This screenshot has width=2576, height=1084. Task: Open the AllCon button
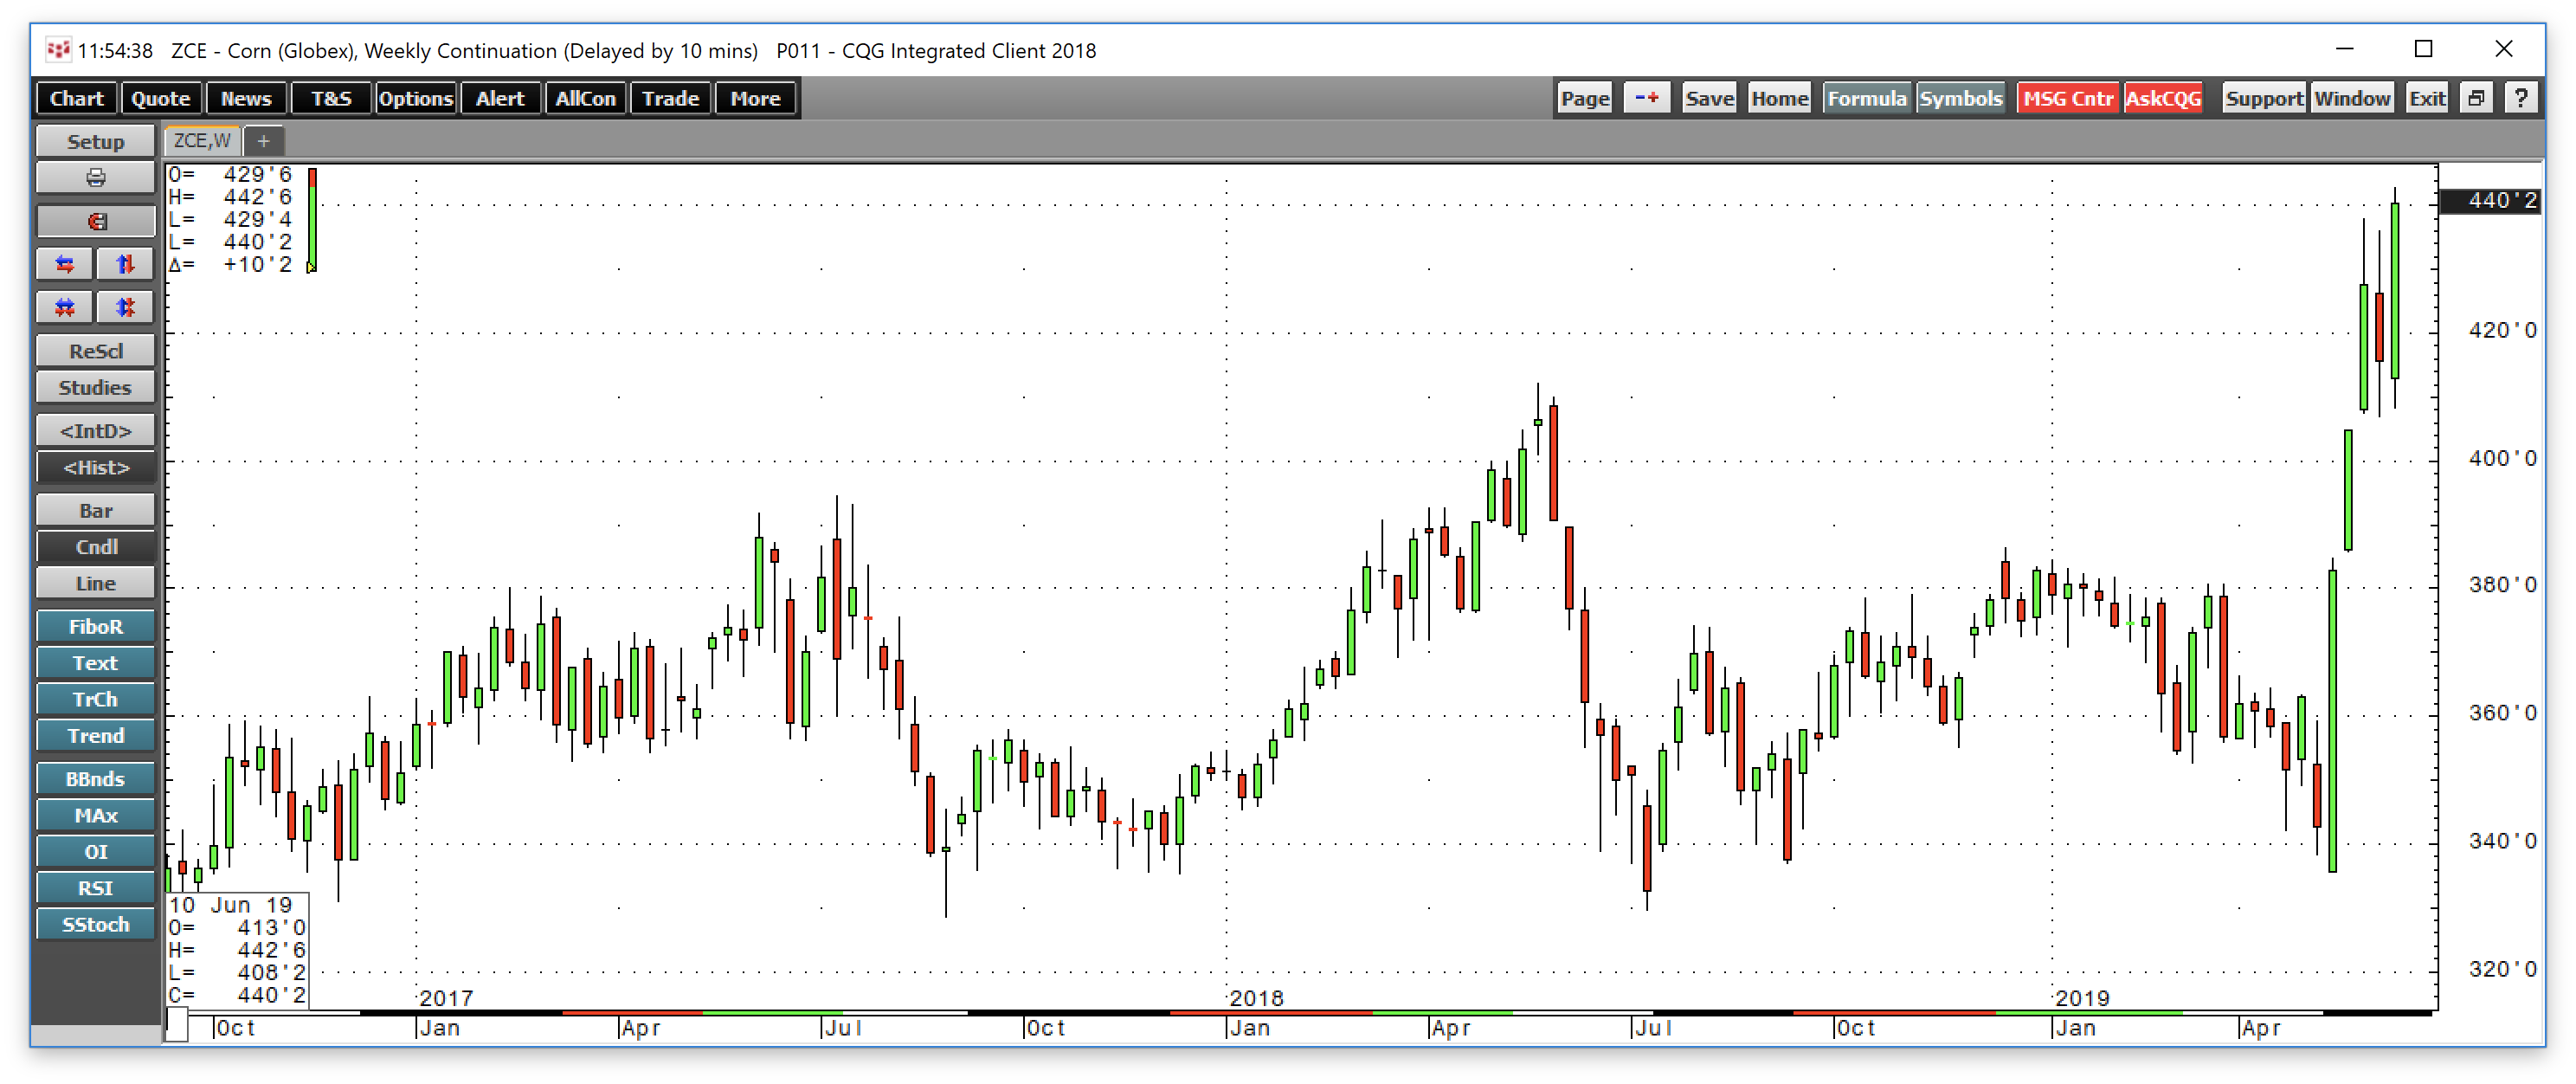tap(585, 98)
